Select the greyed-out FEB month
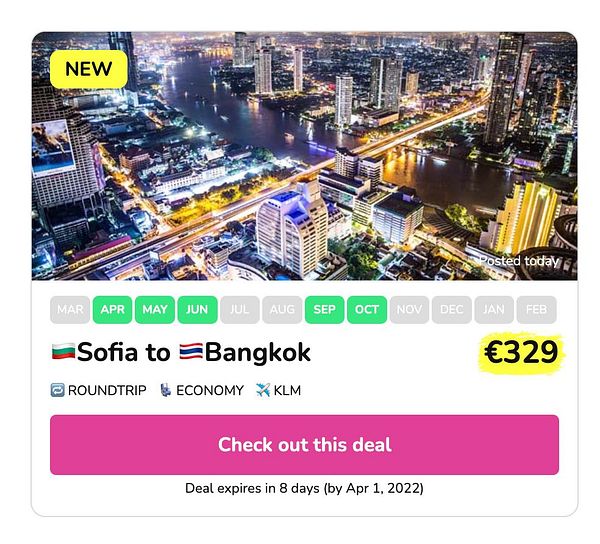 536,309
